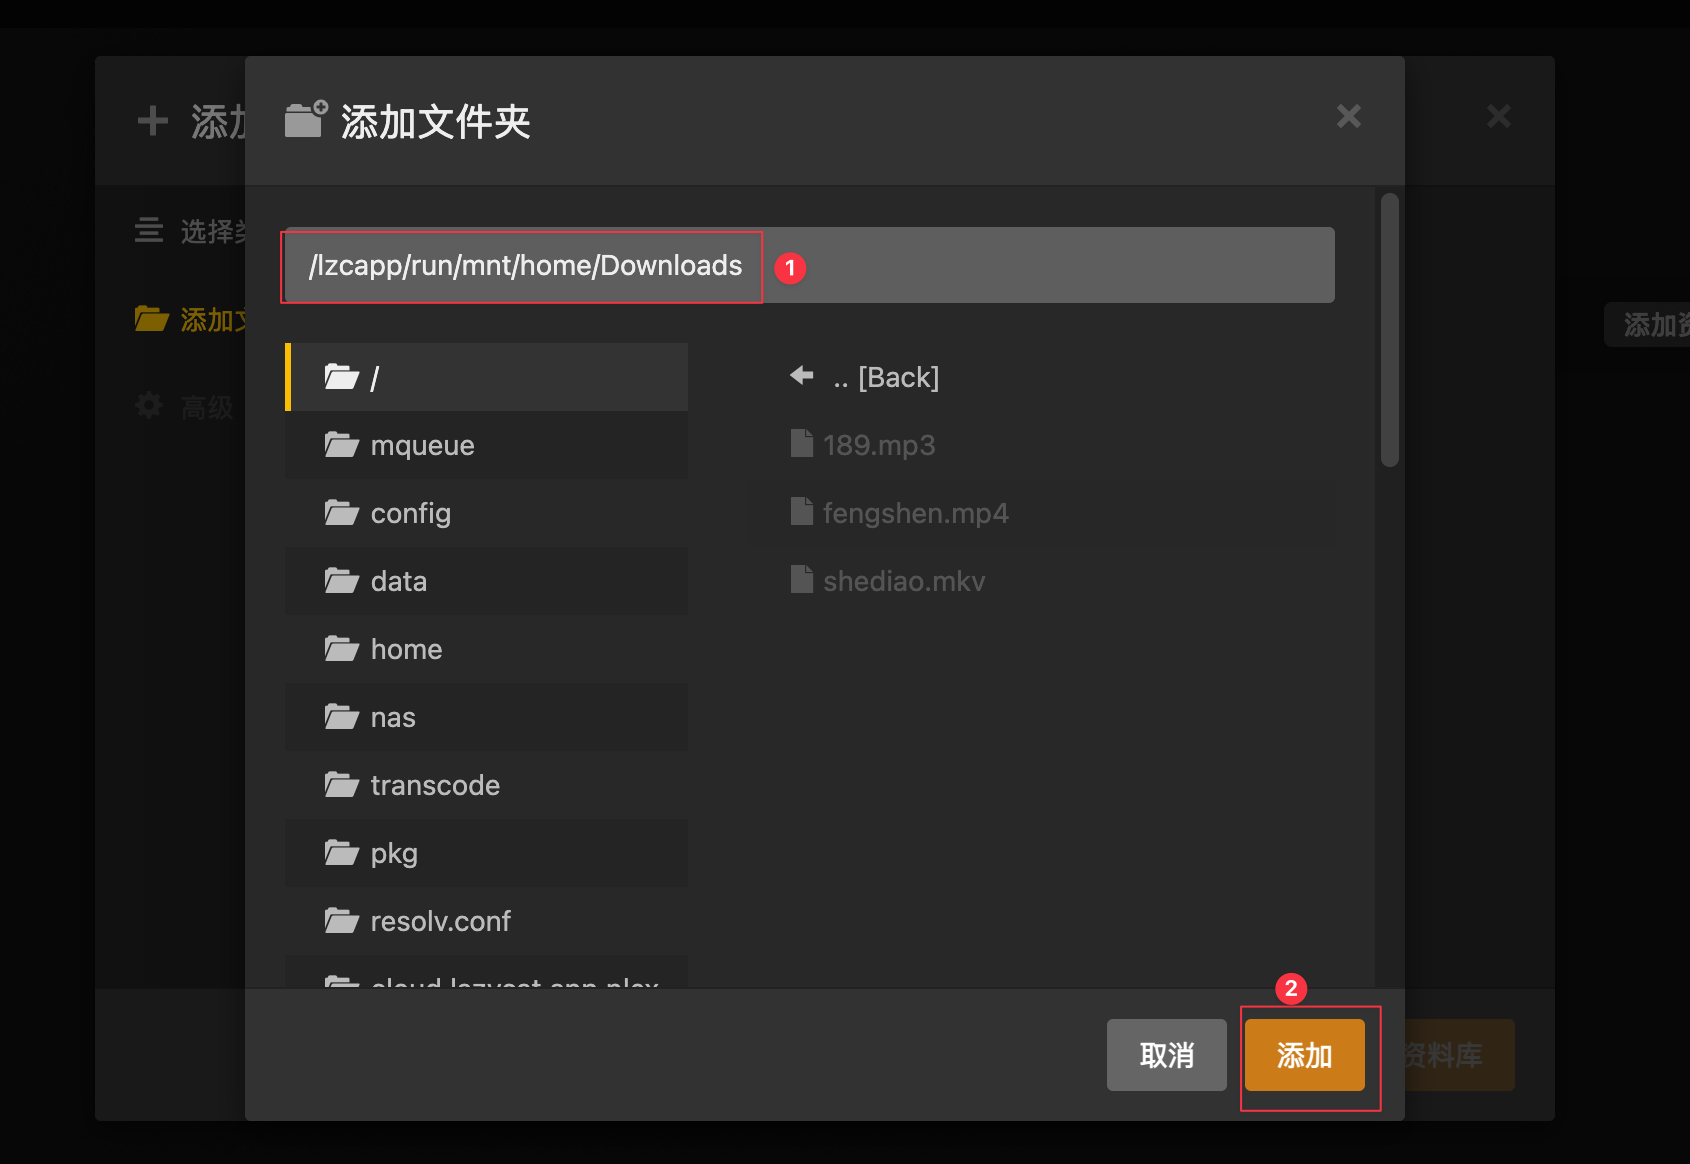Open the nas folder
The image size is (1690, 1164).
487,717
